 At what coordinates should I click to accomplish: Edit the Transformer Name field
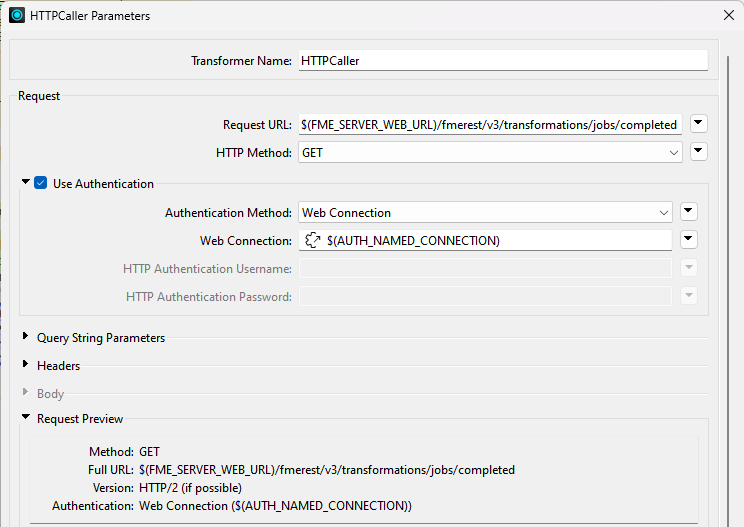pyautogui.click(x=503, y=61)
